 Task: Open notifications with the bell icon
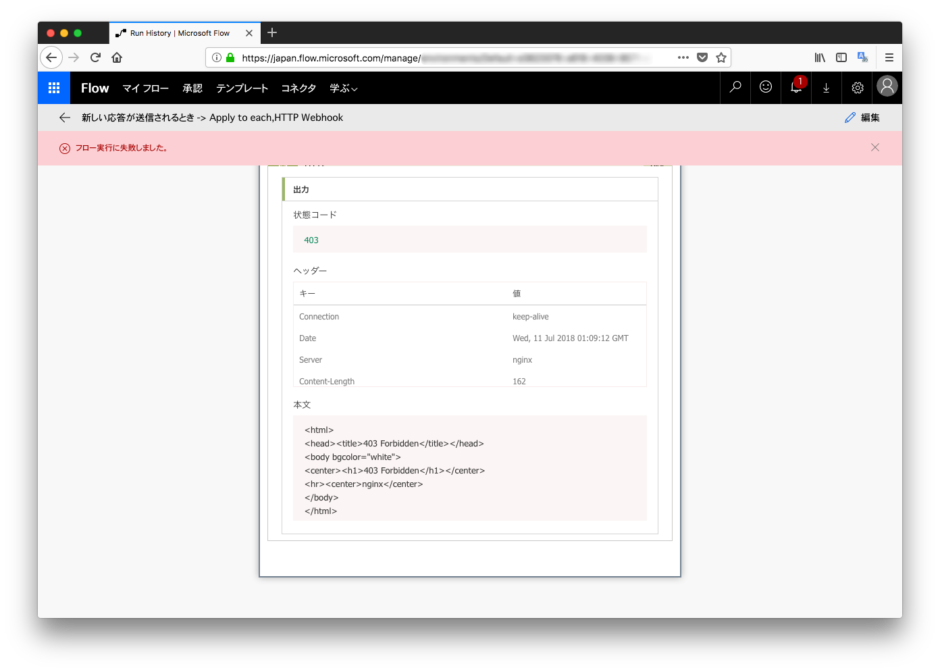(795, 88)
